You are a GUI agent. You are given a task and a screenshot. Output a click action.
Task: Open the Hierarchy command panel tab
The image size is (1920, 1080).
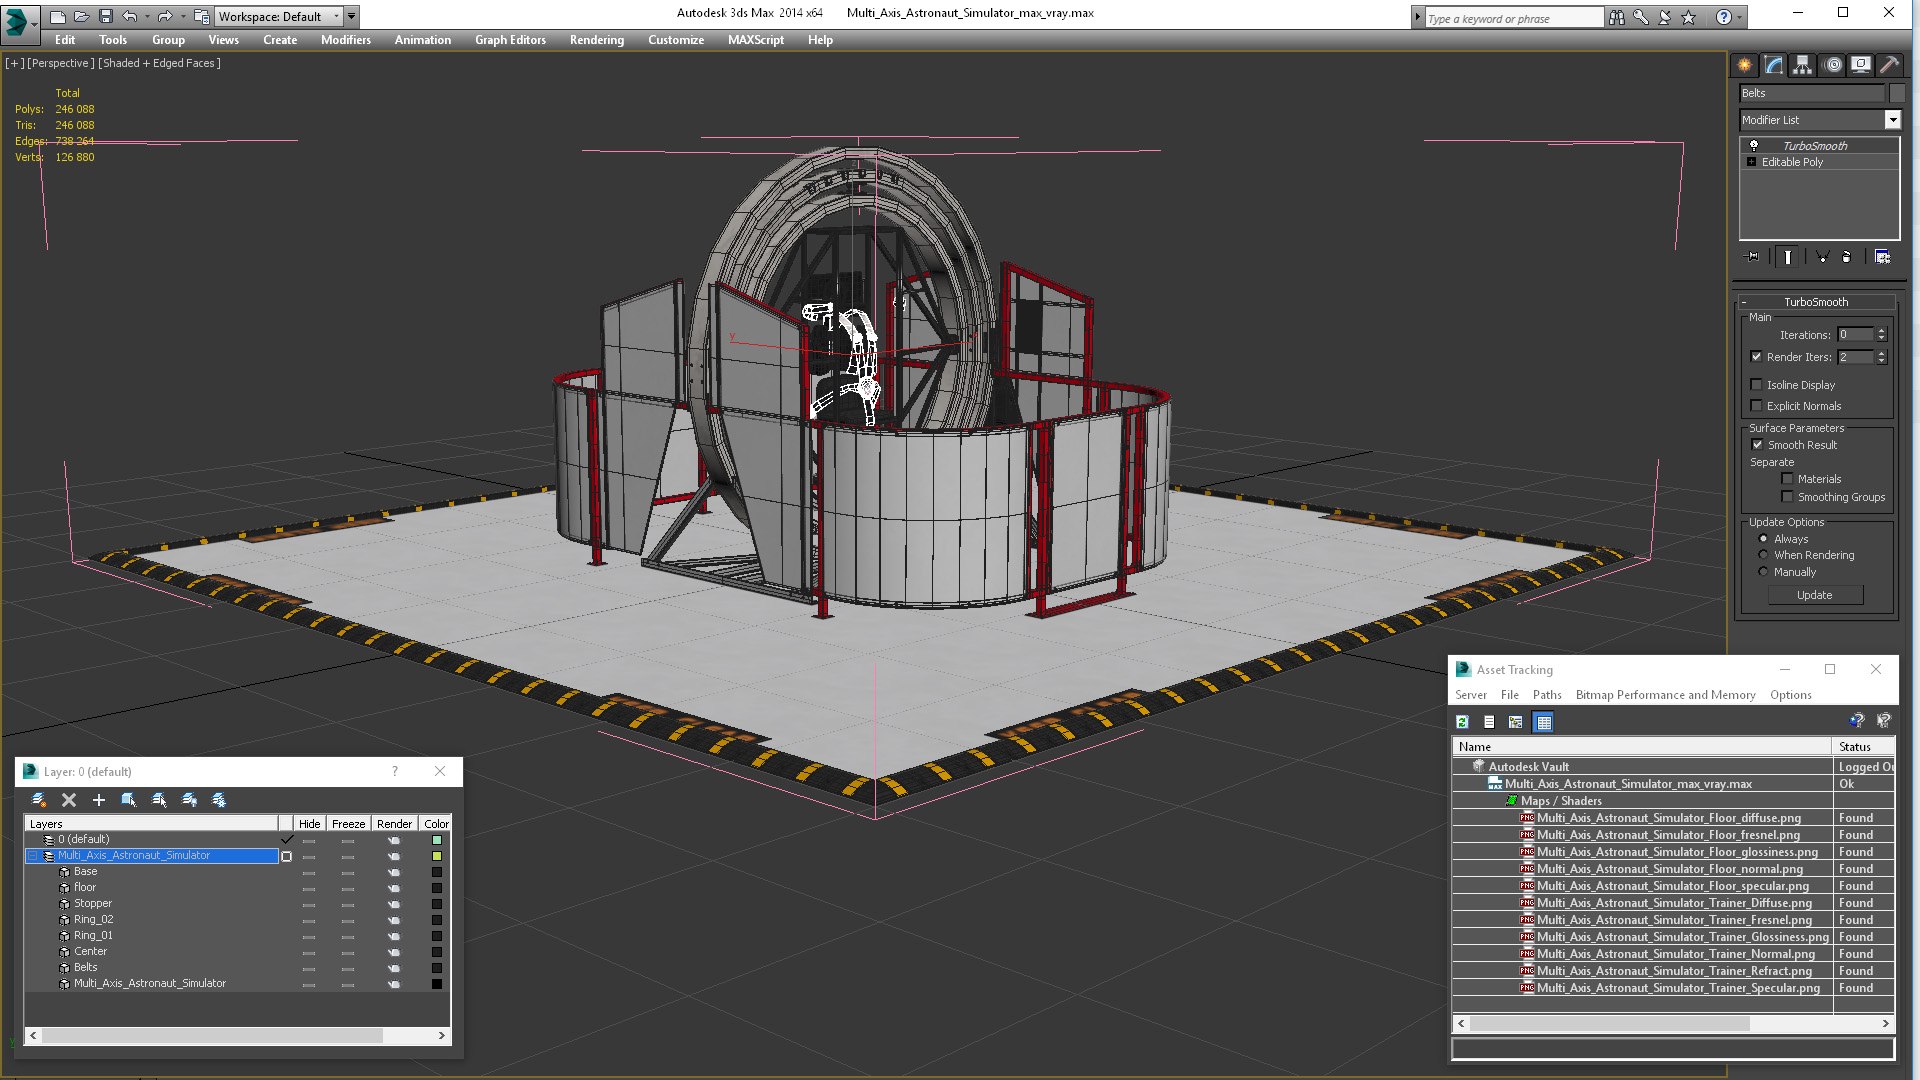pyautogui.click(x=1803, y=65)
